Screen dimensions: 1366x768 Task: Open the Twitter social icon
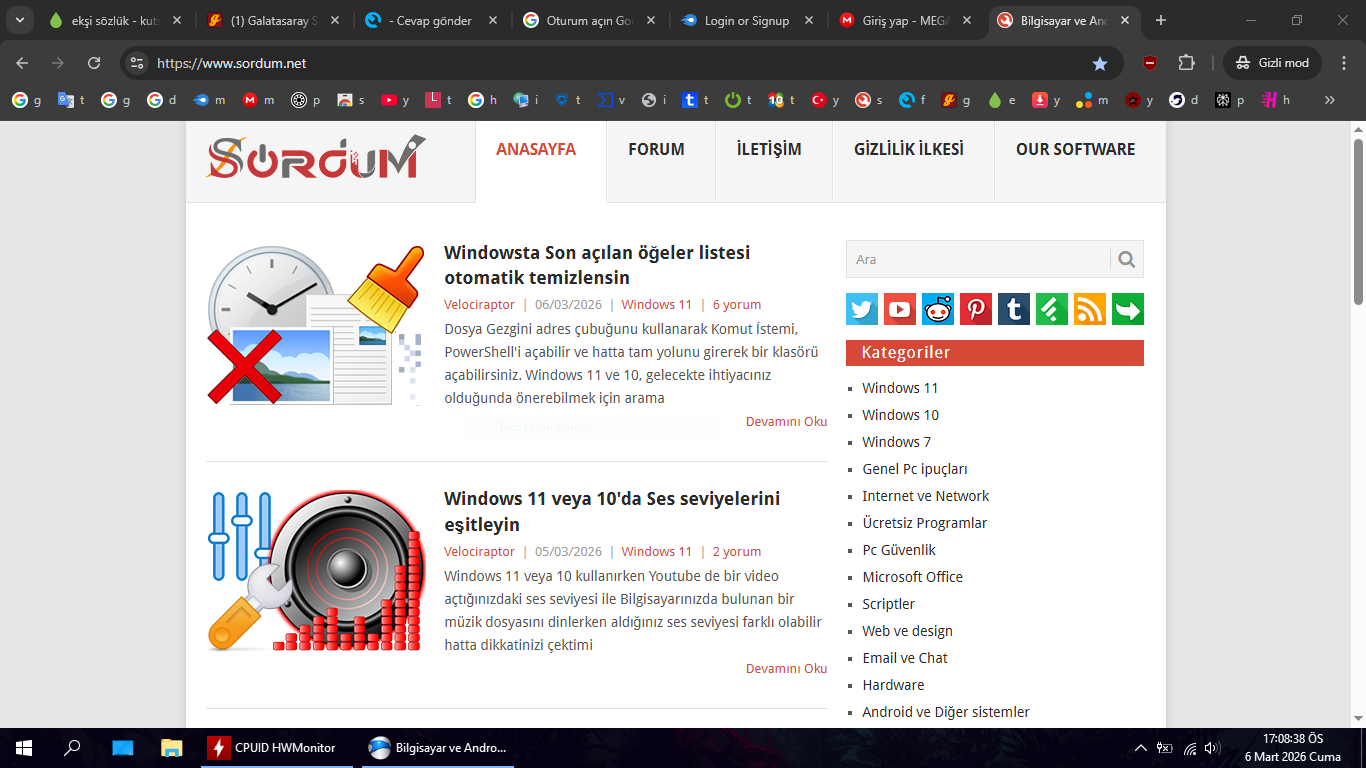862,309
